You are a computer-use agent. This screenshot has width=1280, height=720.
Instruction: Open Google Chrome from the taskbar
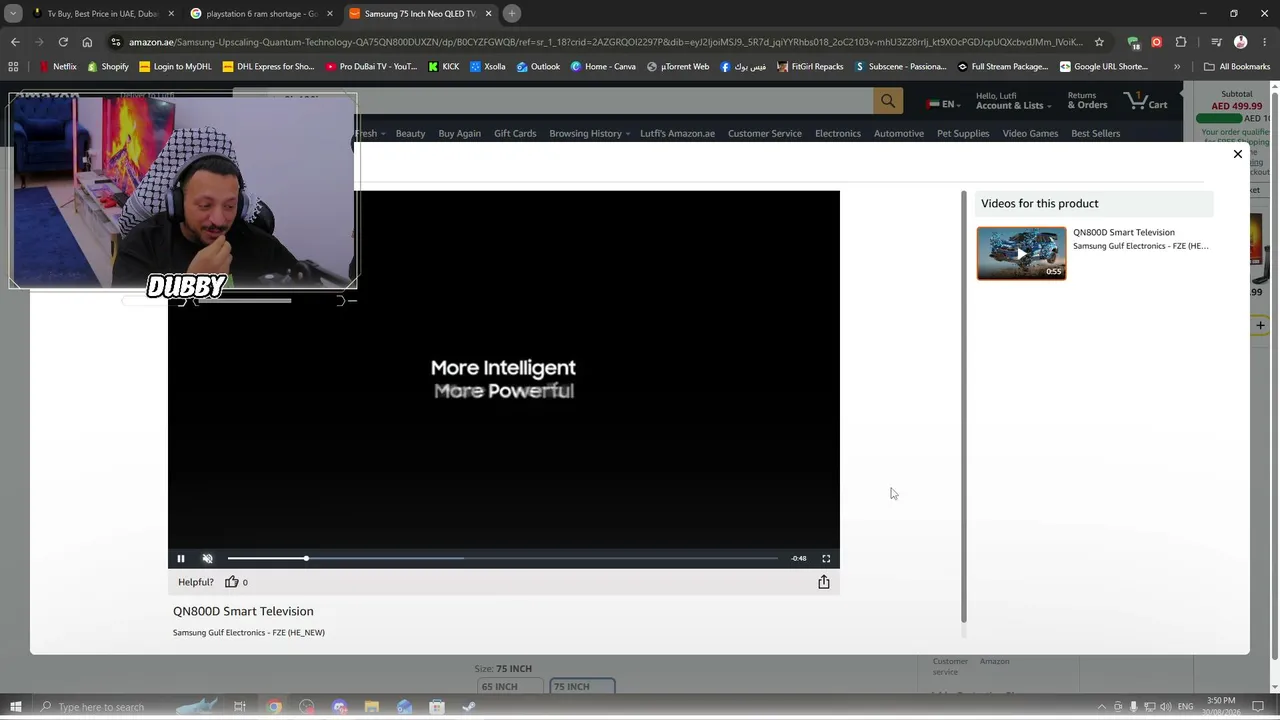point(274,707)
